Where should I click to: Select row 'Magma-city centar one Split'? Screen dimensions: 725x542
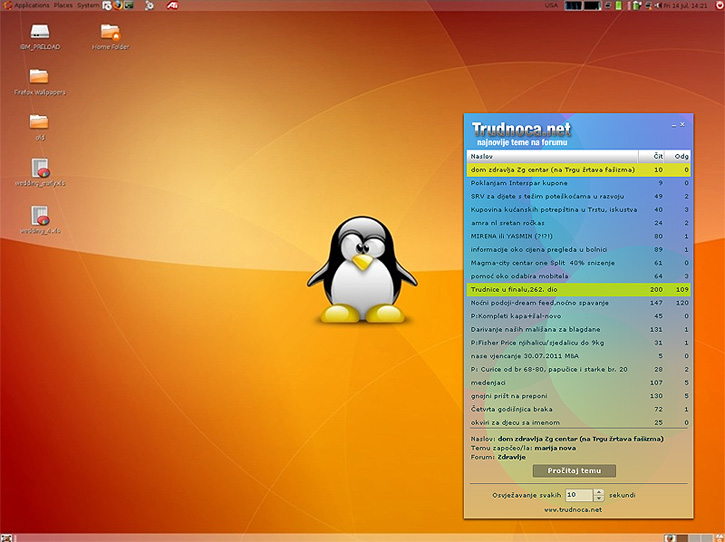click(x=578, y=263)
